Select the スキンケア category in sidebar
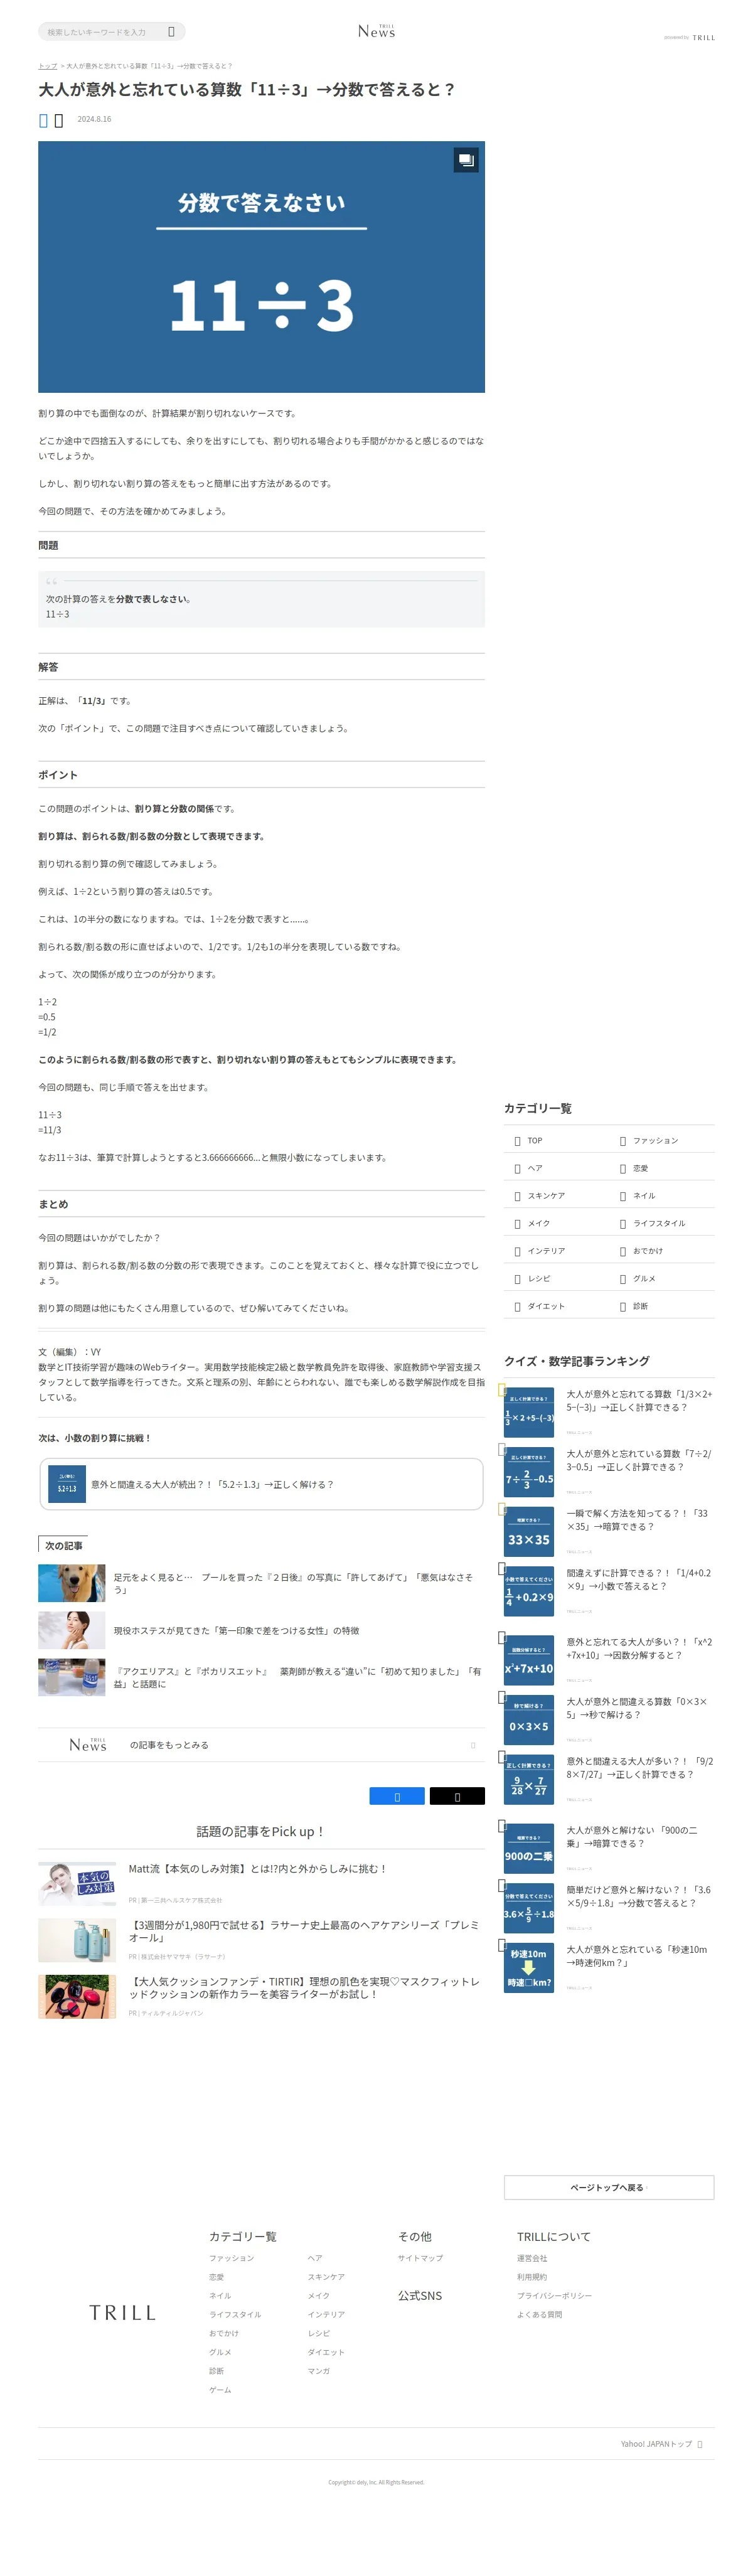The image size is (753, 2576). (x=546, y=1196)
